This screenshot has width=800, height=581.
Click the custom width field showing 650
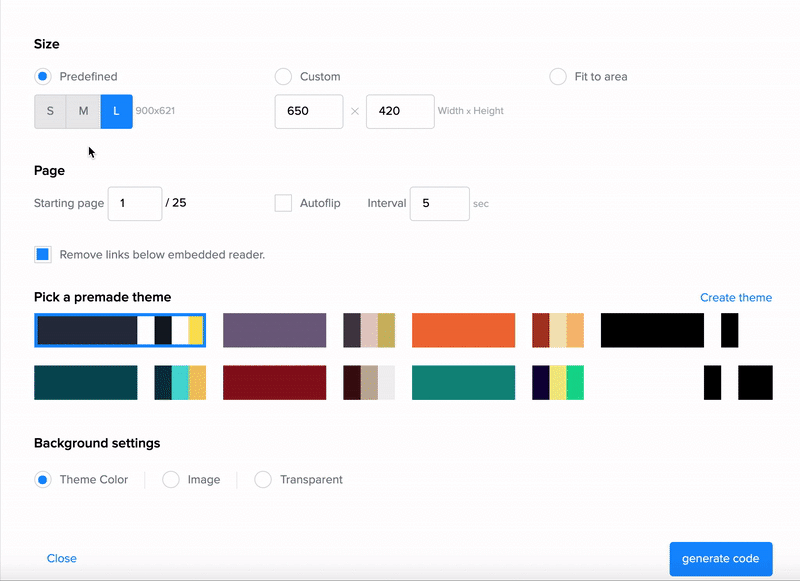pos(309,111)
